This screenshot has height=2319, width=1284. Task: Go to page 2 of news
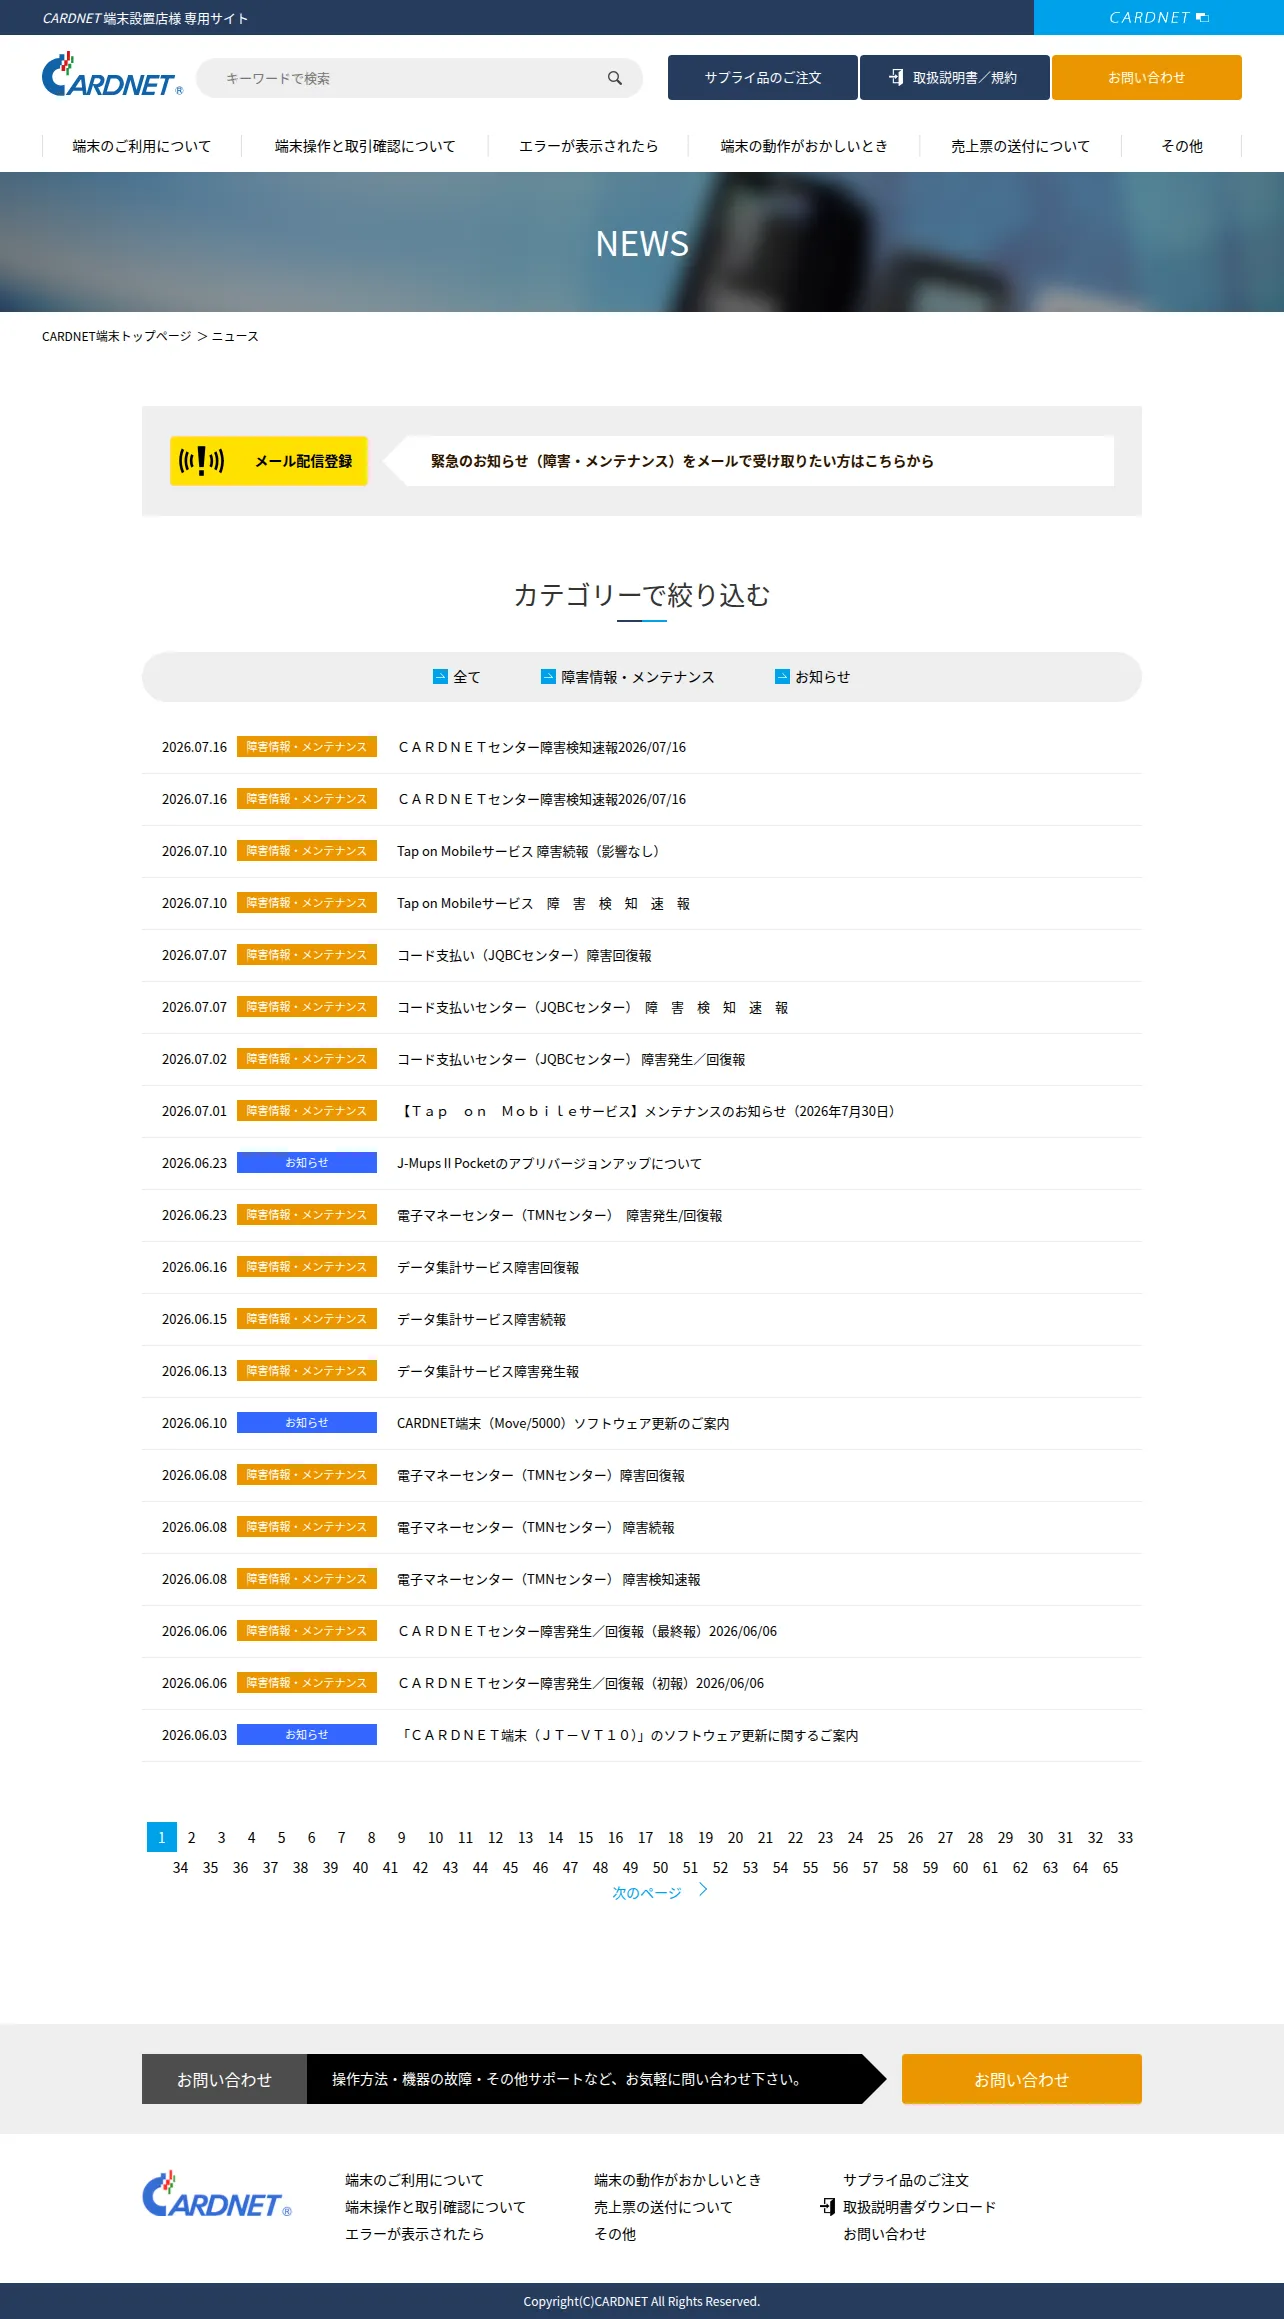point(192,1837)
